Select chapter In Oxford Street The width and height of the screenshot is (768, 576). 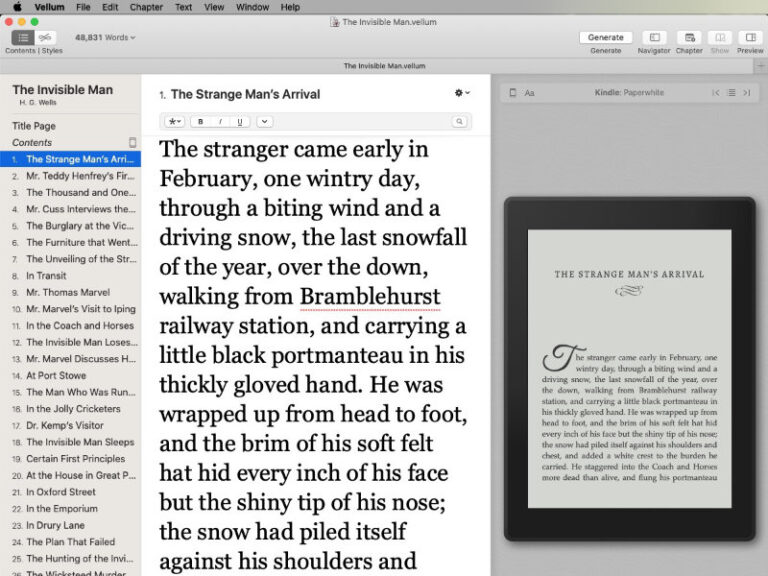[x=71, y=492]
